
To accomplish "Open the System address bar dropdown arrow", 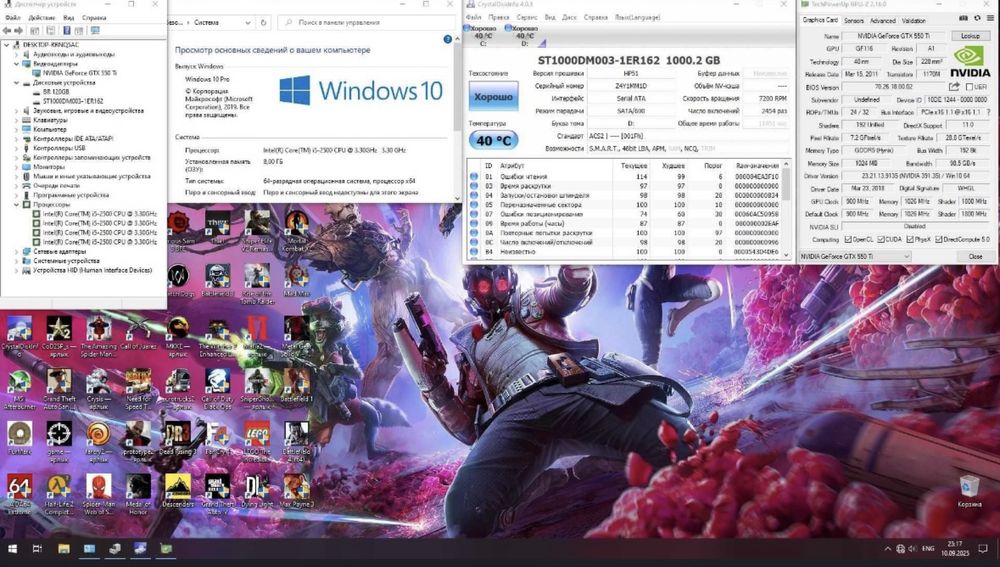I will [x=247, y=22].
